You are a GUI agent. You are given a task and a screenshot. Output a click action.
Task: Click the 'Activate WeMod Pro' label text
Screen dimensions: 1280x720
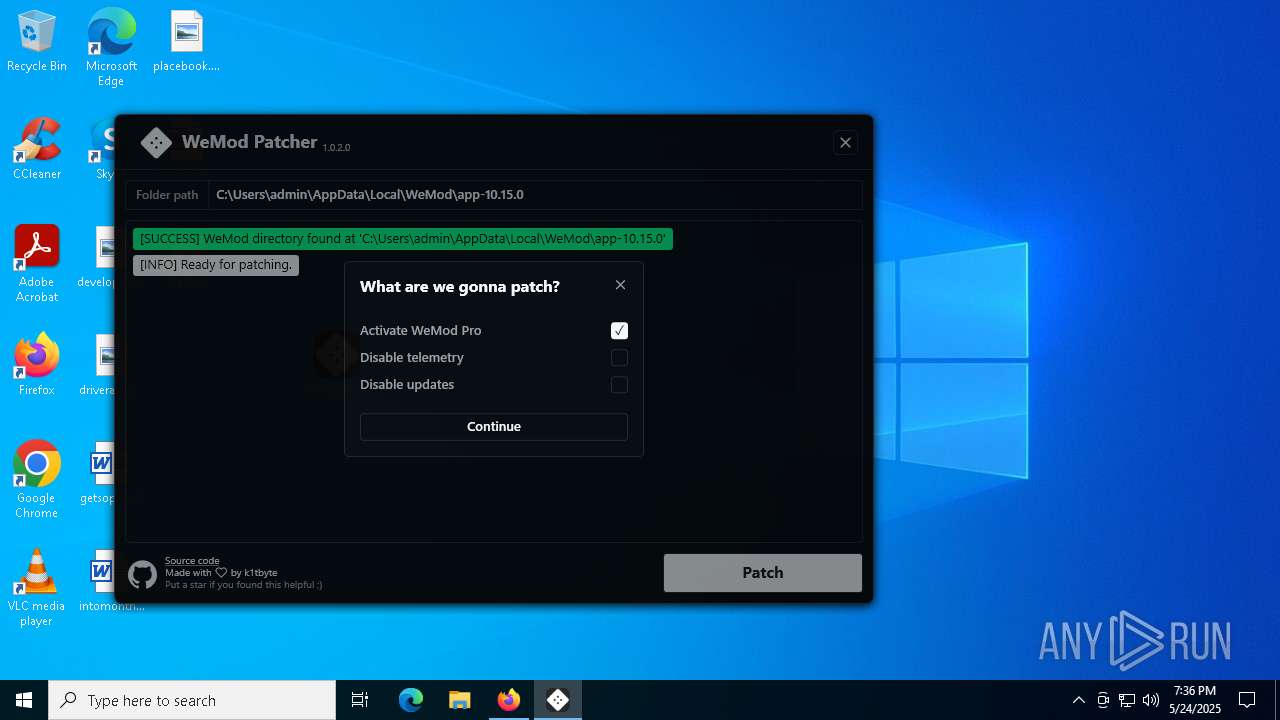[x=420, y=331]
